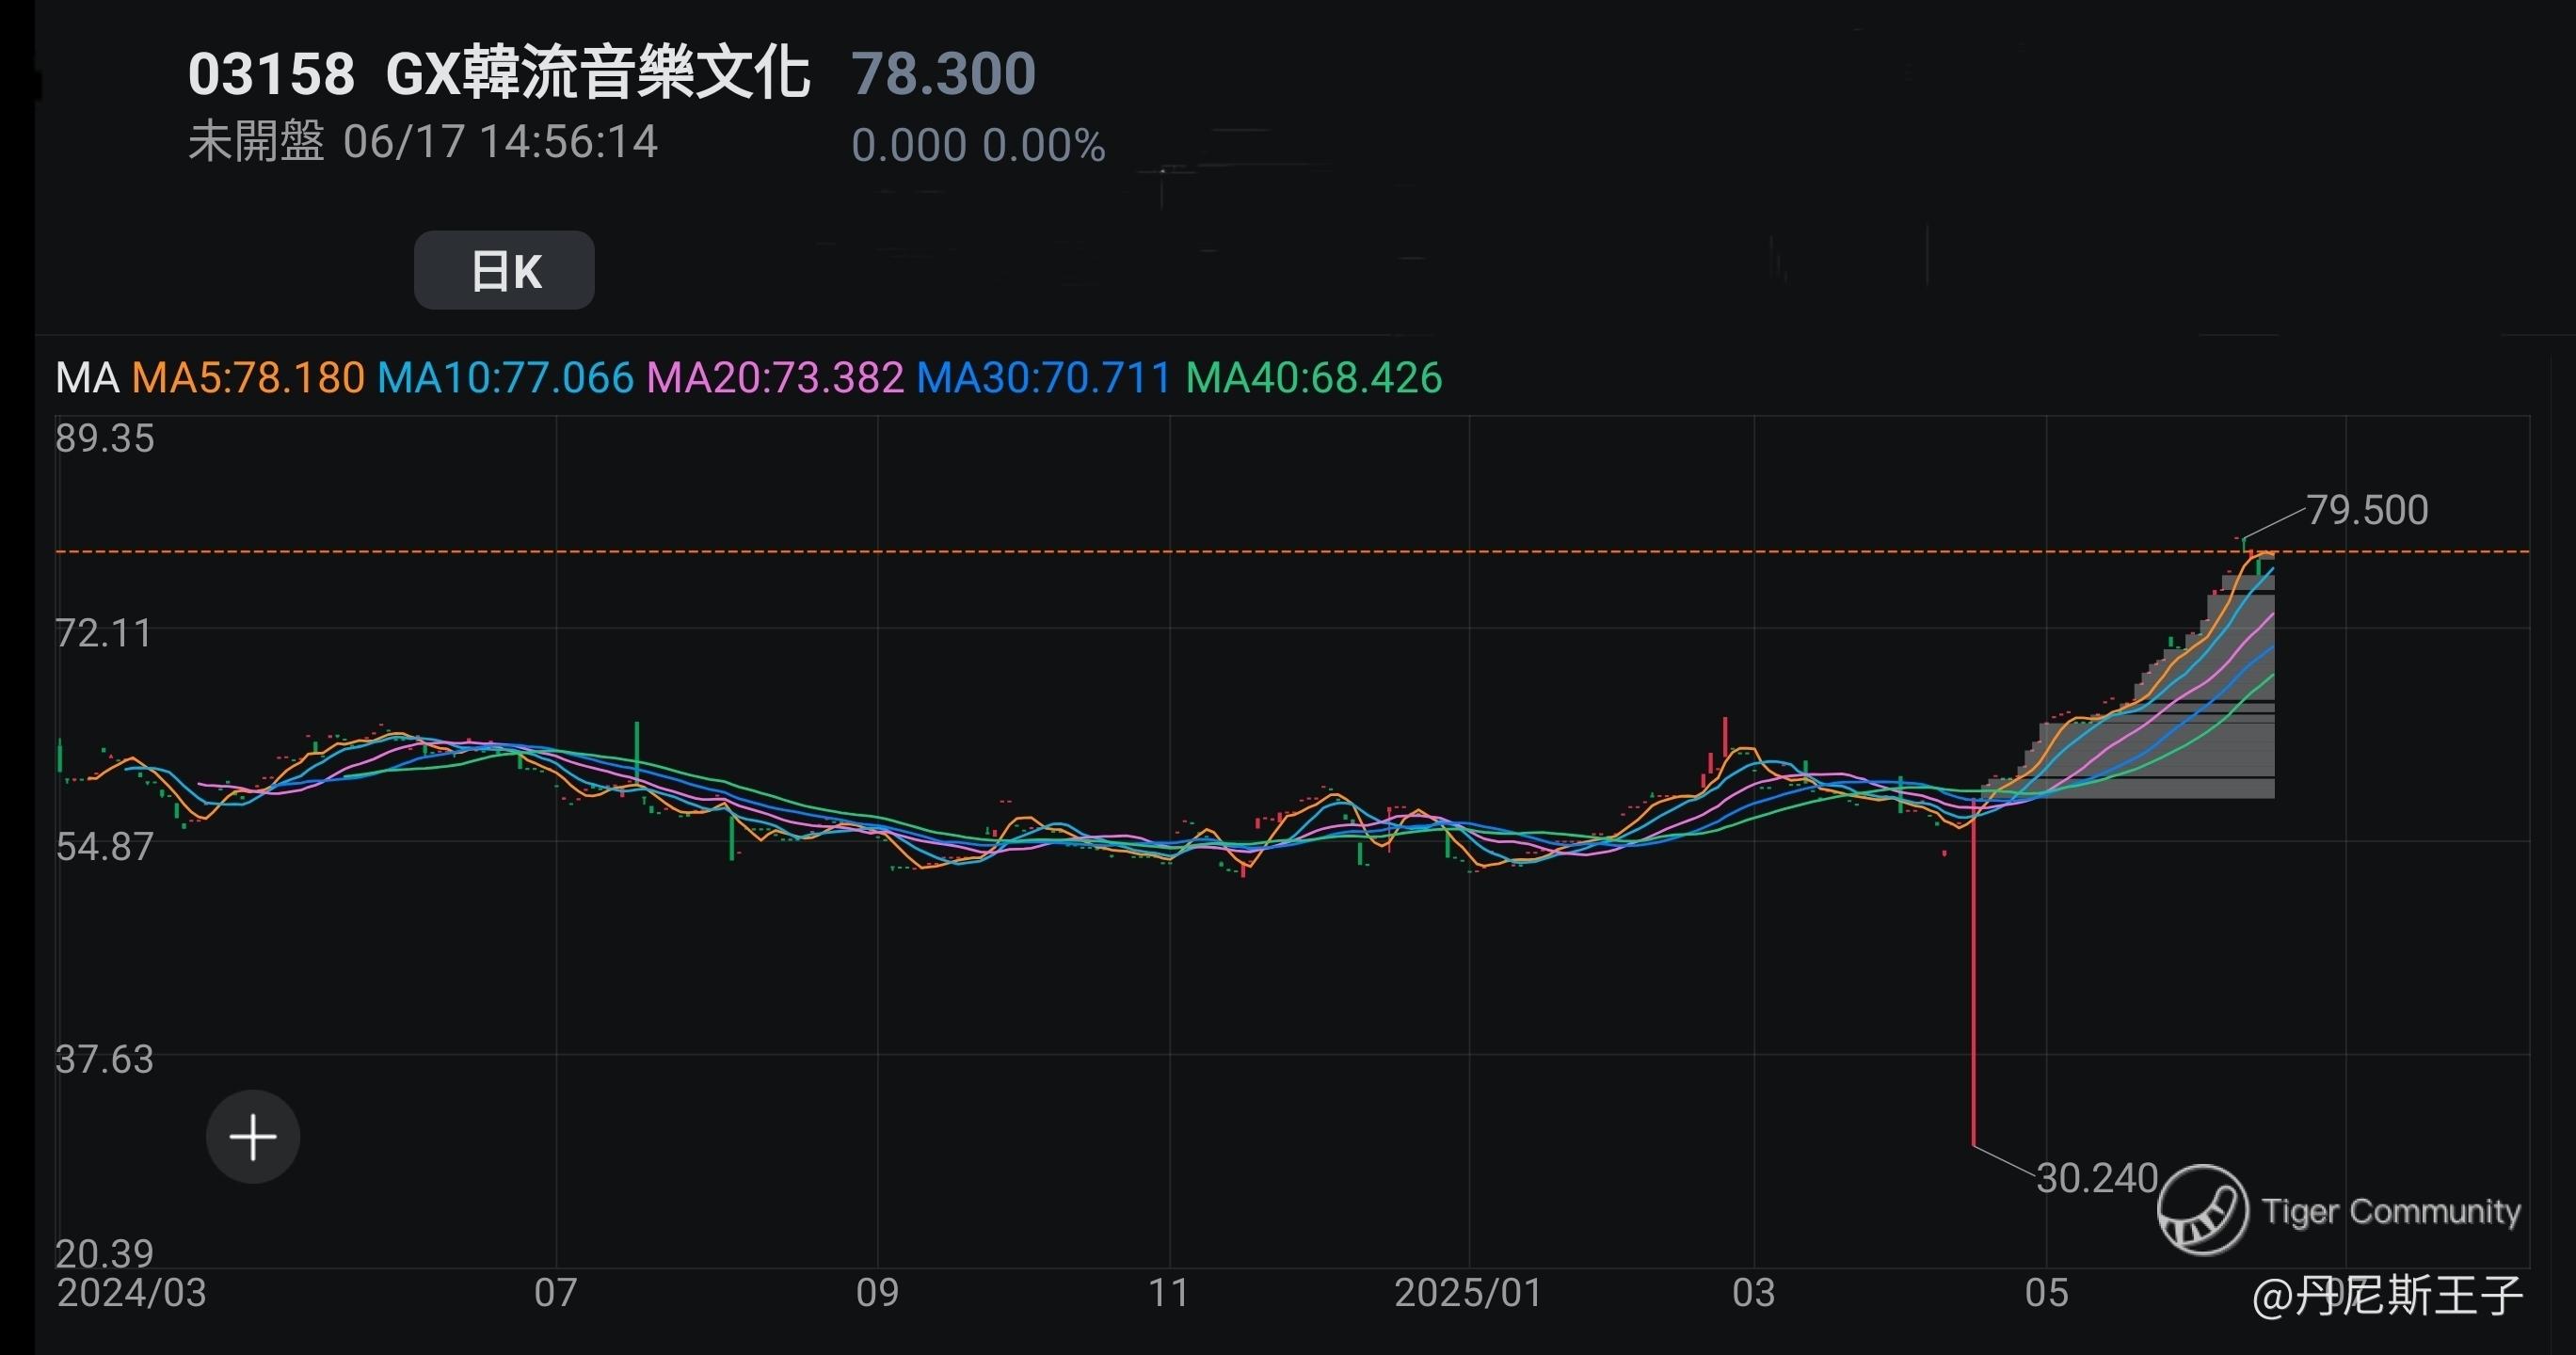The height and width of the screenshot is (1355, 2576).
Task: Click the MA indicator title label
Action: point(87,378)
